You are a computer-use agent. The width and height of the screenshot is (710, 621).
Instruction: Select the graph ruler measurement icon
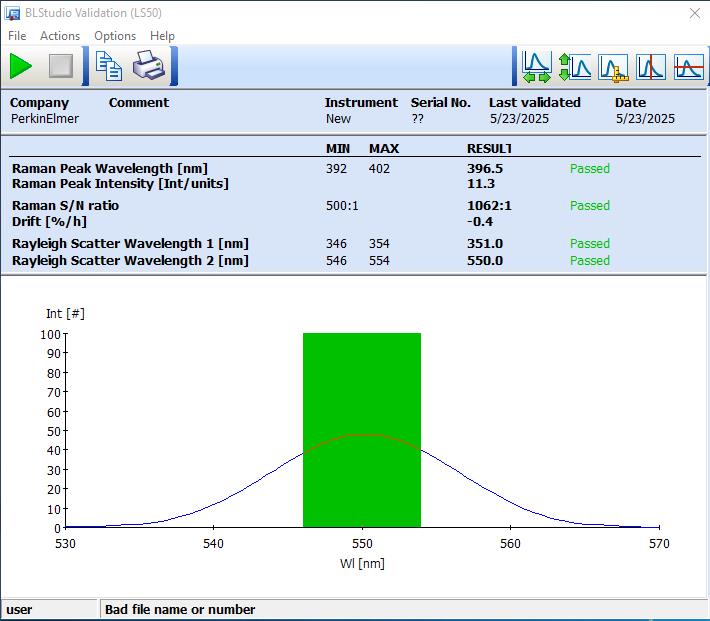click(x=613, y=67)
